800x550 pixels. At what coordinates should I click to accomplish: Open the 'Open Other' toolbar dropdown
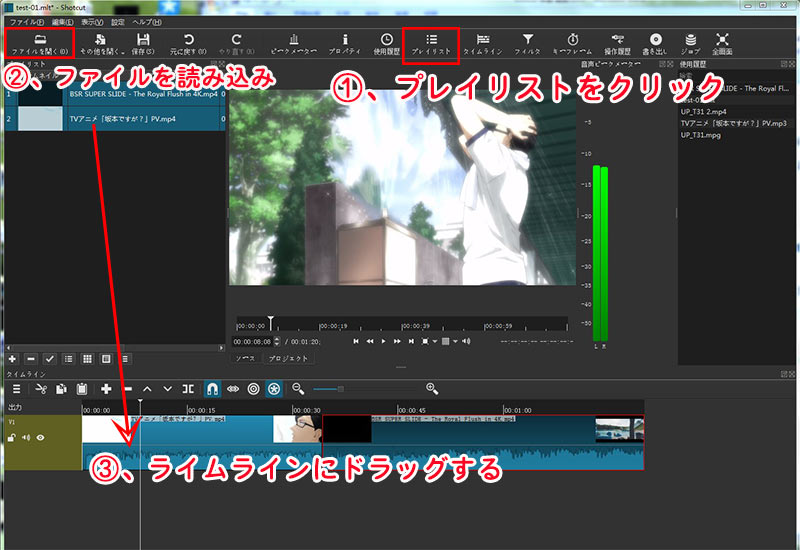click(x=102, y=44)
